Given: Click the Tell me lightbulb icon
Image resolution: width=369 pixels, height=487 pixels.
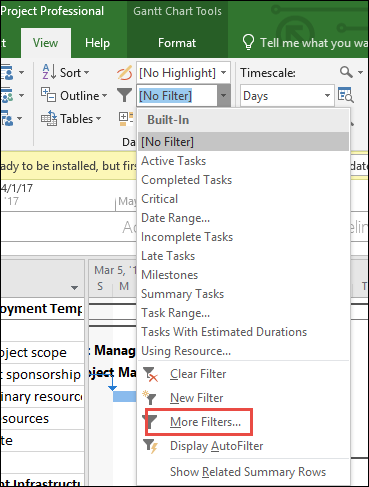Looking at the screenshot, I should (248, 42).
